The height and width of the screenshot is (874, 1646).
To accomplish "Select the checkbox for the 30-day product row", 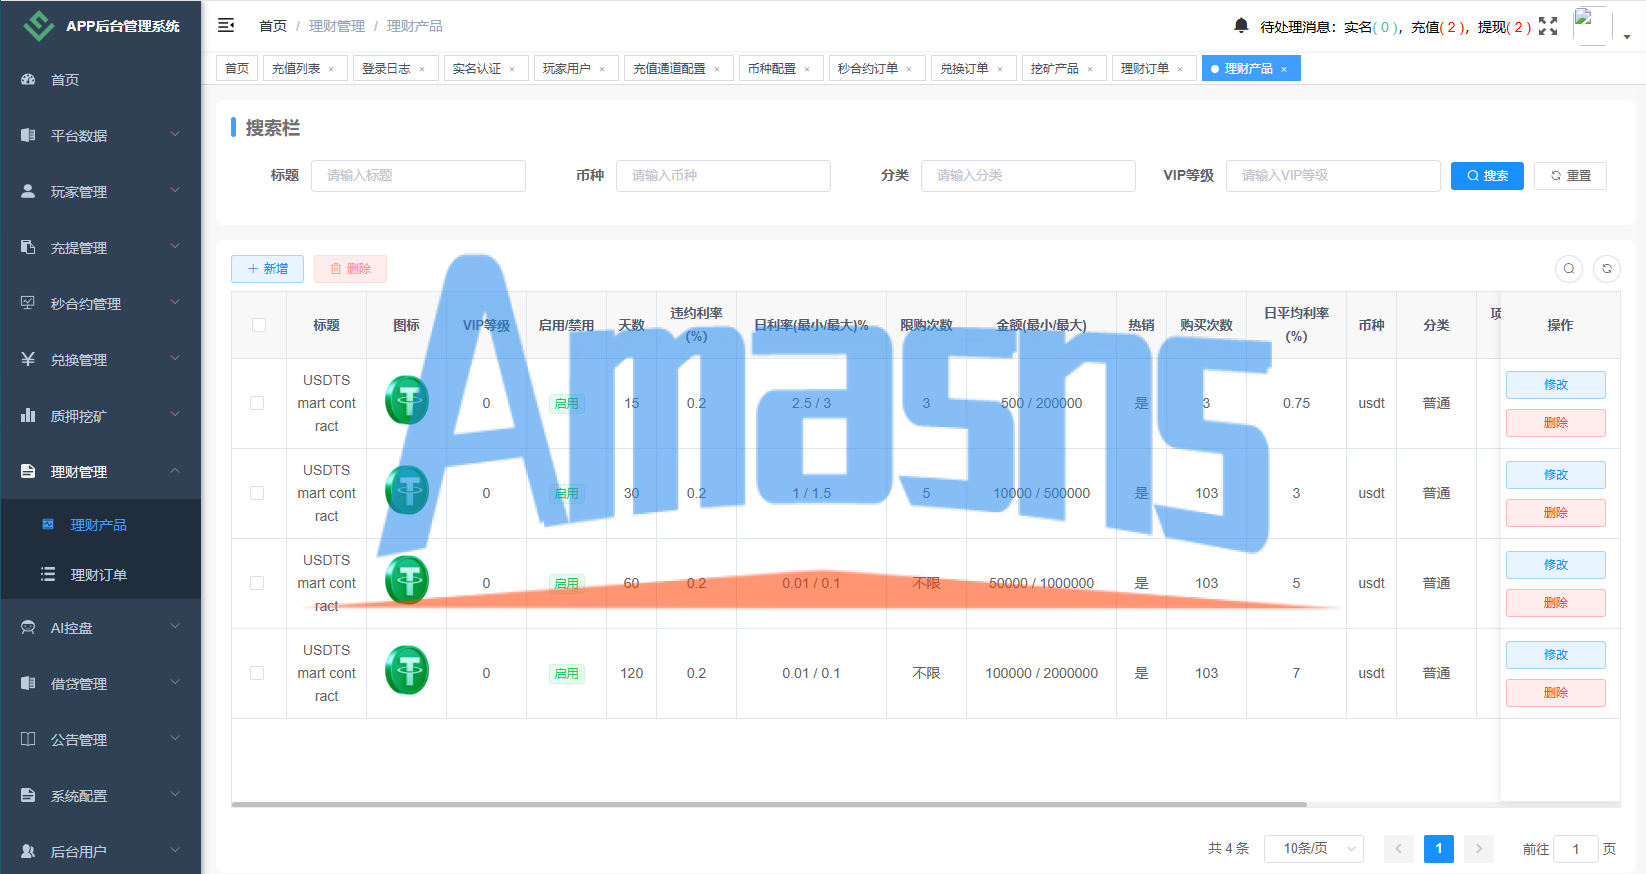I will (257, 493).
